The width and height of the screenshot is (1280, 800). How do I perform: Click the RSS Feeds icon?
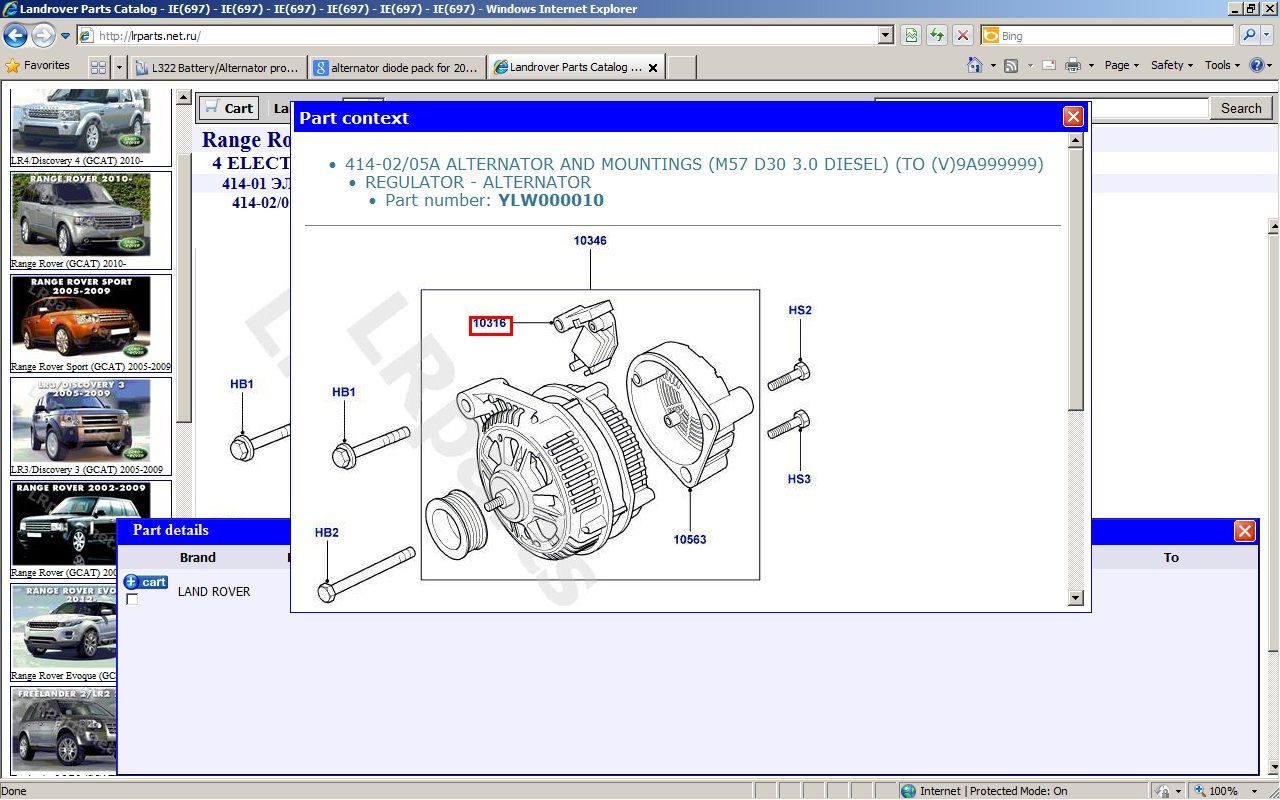click(x=1011, y=65)
